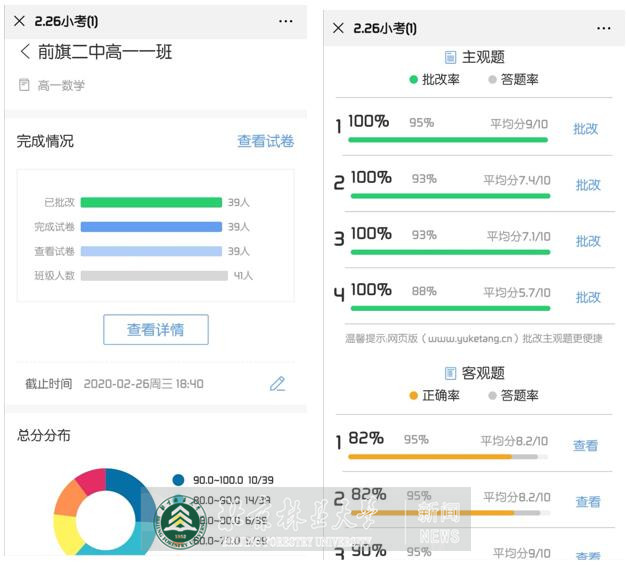
Task: Click the green 已批改 progress bar
Action: [x=151, y=203]
